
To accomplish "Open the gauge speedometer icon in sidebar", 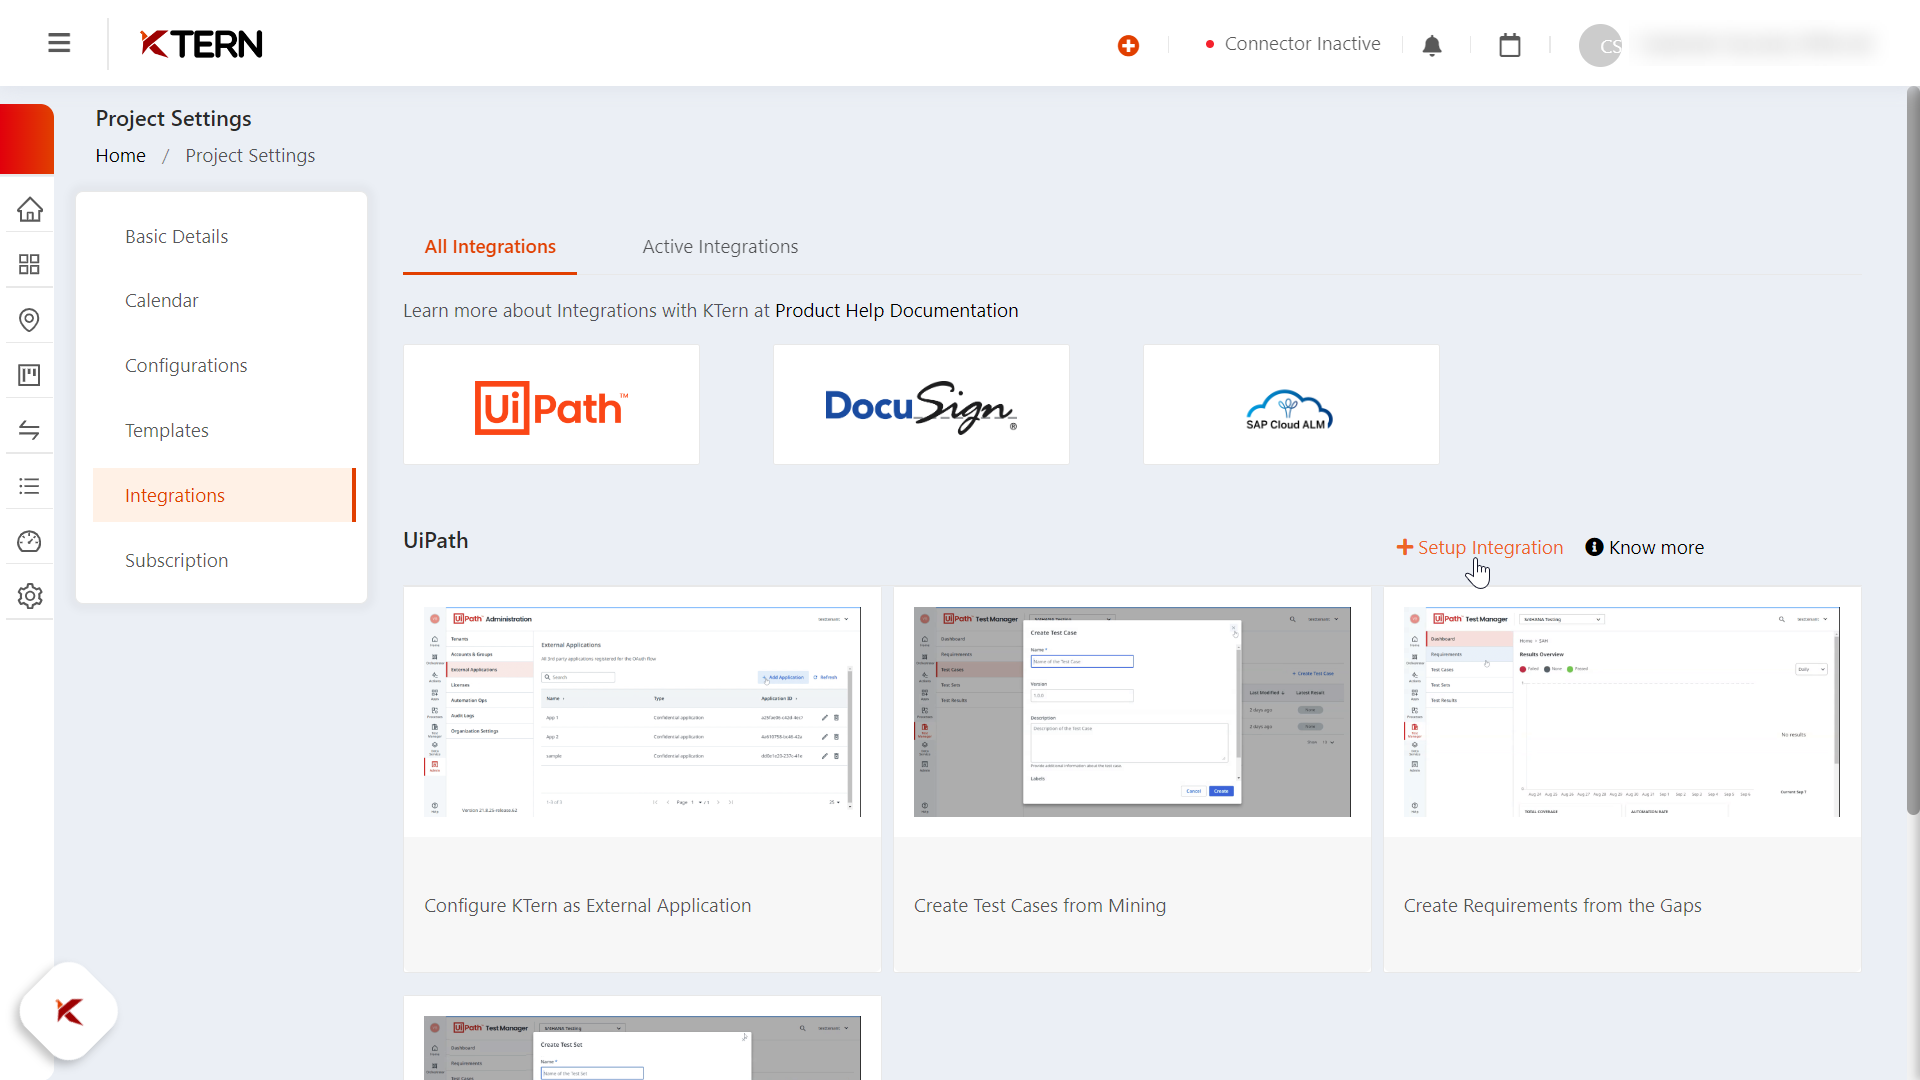I will tap(29, 541).
